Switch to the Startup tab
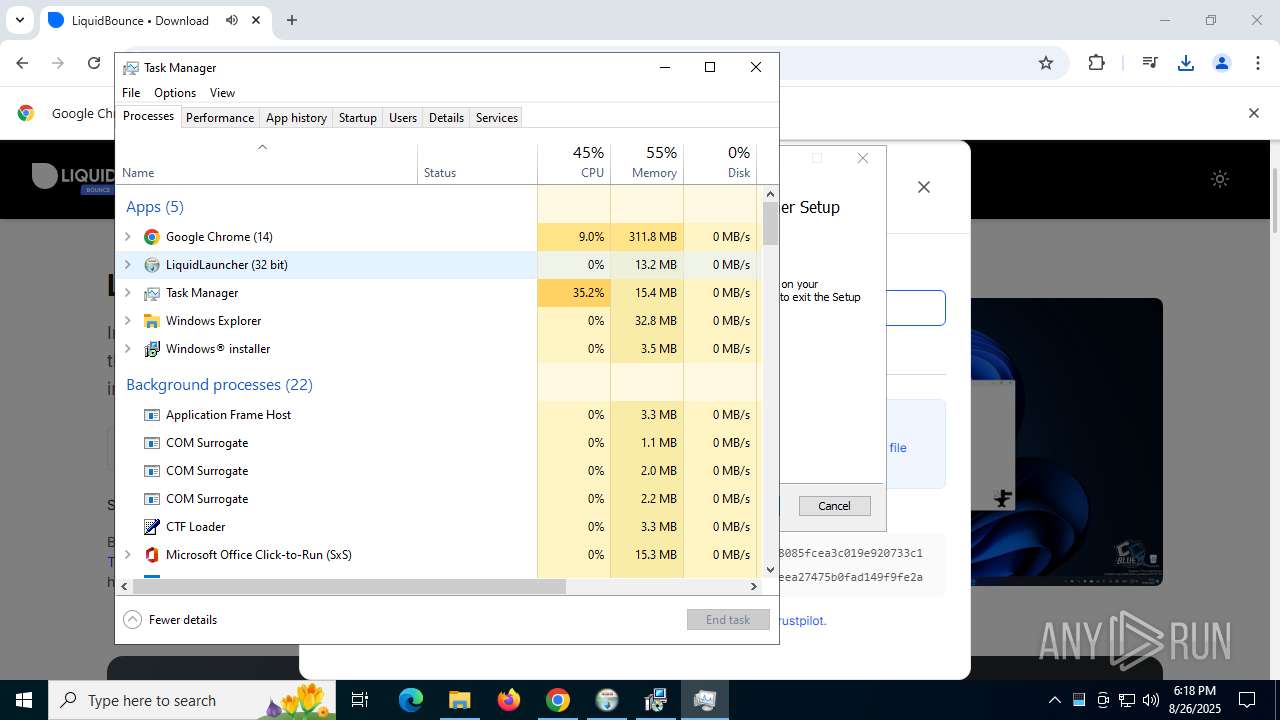 tap(357, 118)
